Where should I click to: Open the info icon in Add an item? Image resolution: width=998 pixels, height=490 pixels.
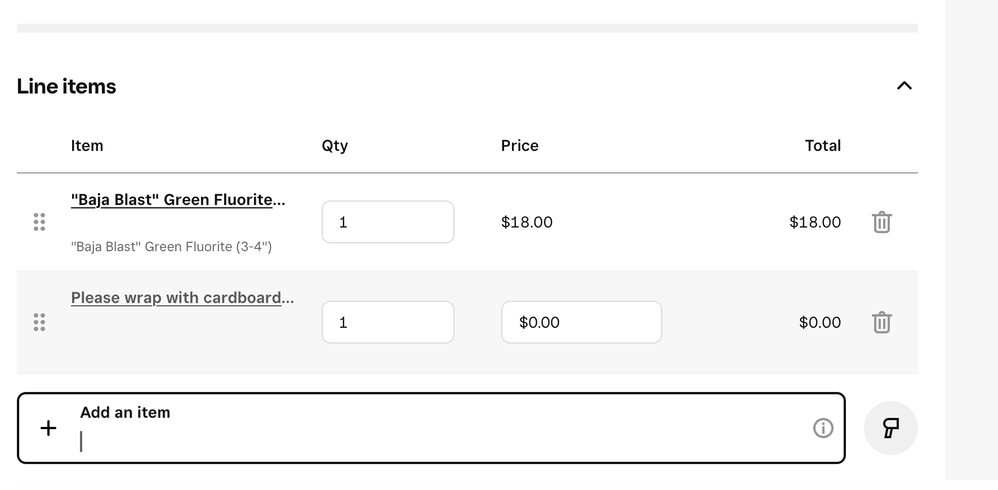pyautogui.click(x=823, y=428)
